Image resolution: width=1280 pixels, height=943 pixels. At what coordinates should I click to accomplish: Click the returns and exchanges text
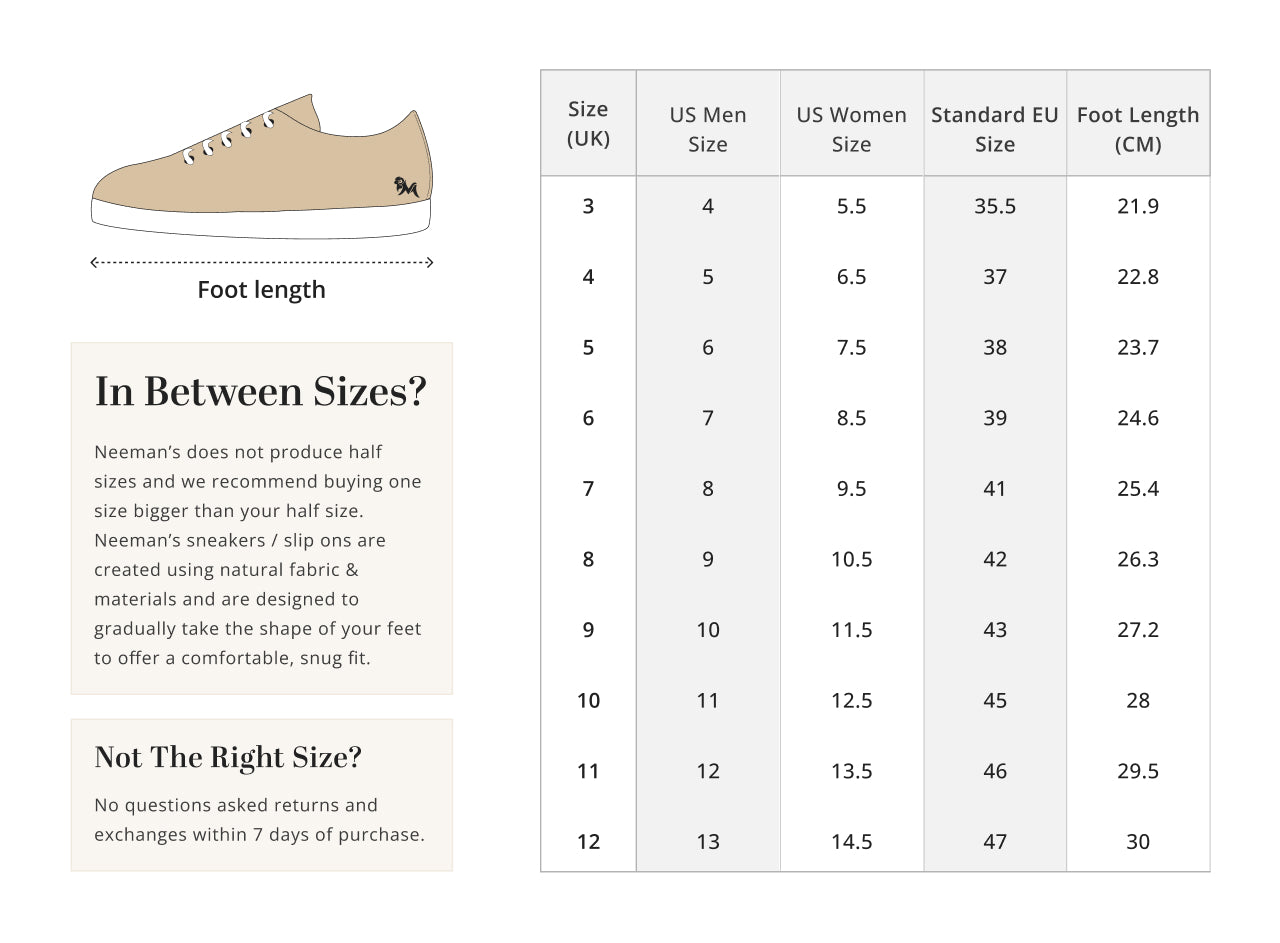click(x=259, y=820)
